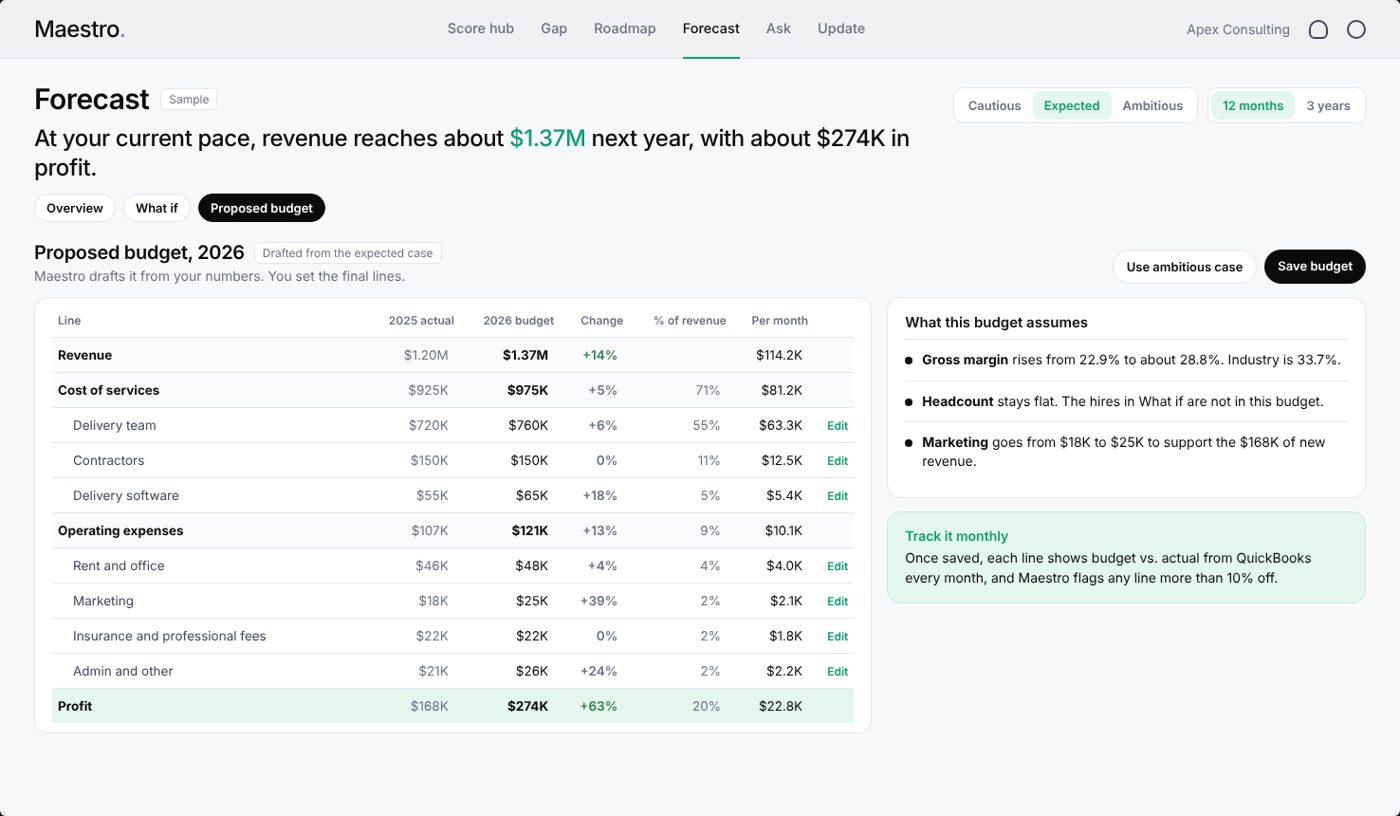Click the Profit row label
The width and height of the screenshot is (1400, 816).
(75, 706)
